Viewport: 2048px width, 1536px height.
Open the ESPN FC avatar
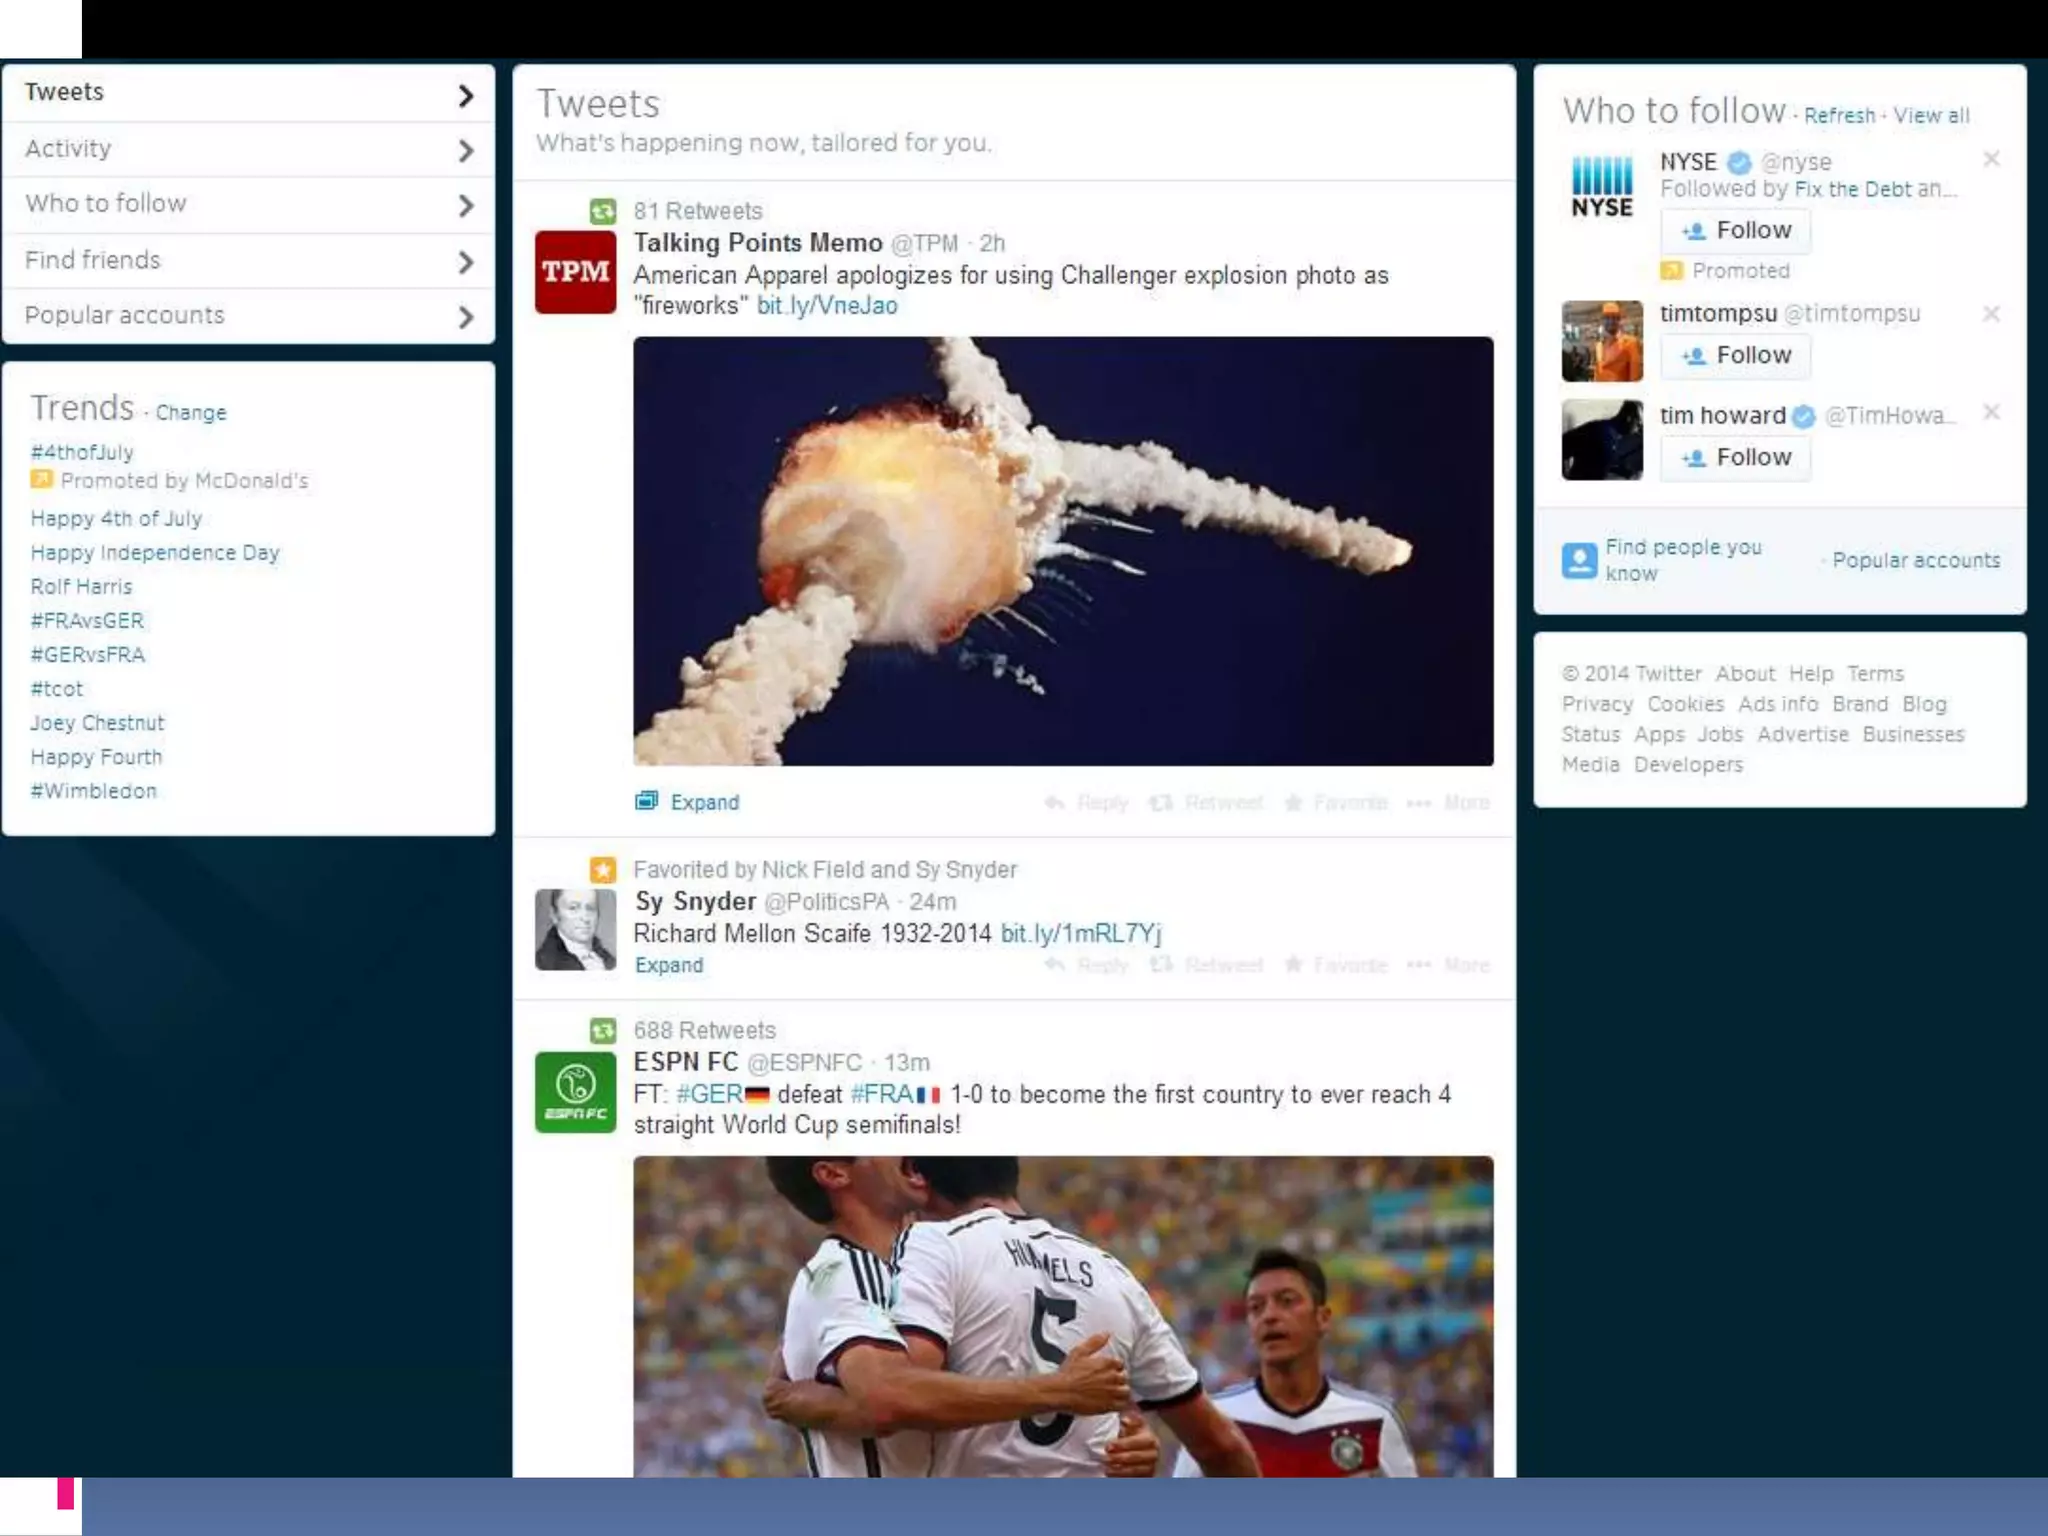[575, 1092]
